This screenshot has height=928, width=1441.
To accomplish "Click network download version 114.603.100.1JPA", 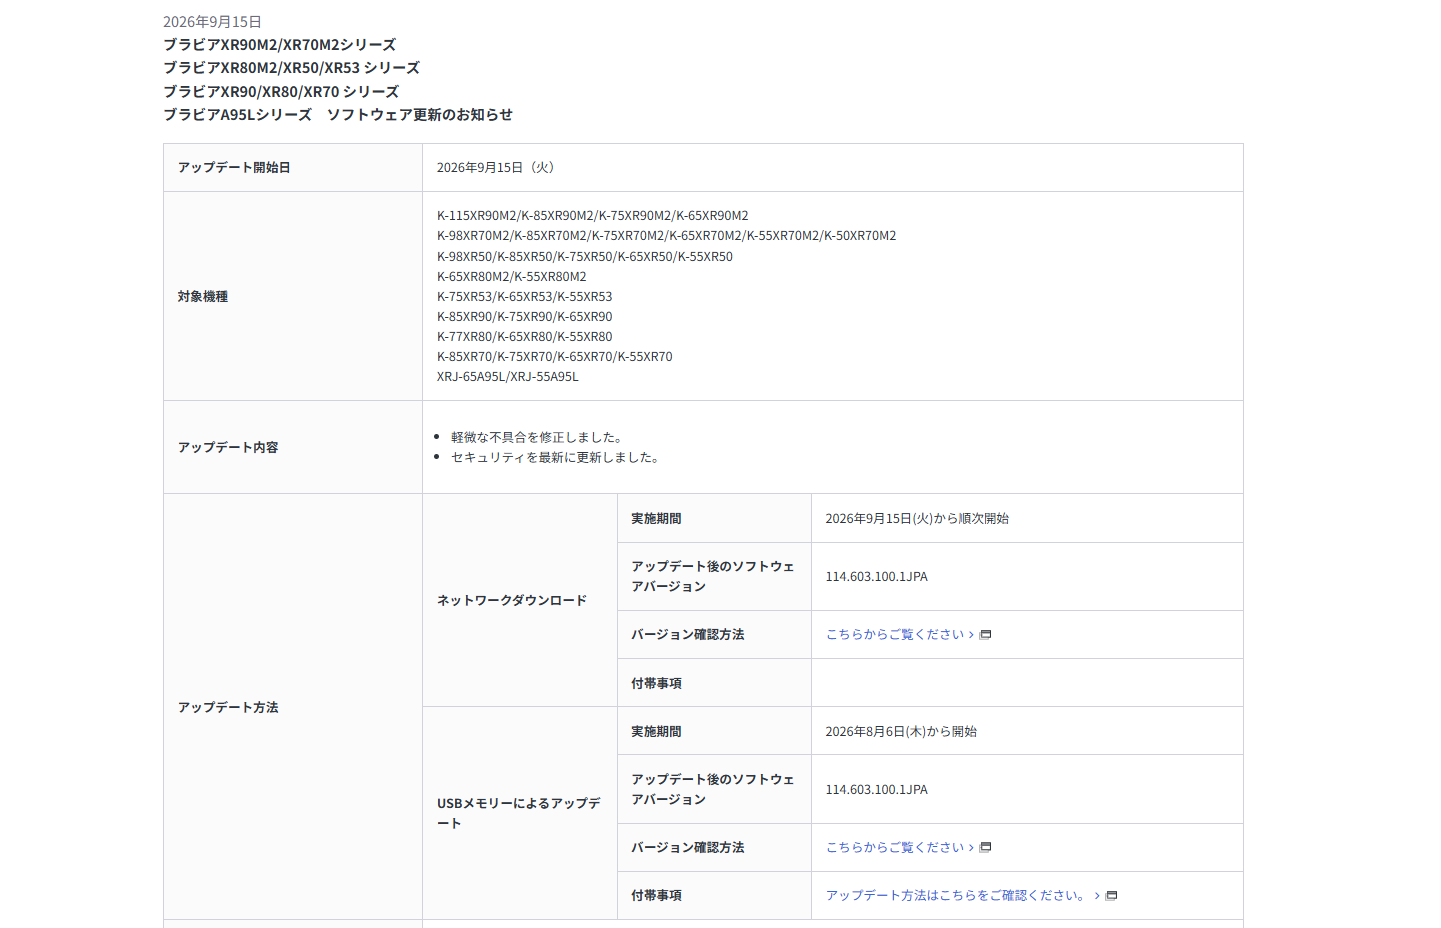I will point(877,577).
